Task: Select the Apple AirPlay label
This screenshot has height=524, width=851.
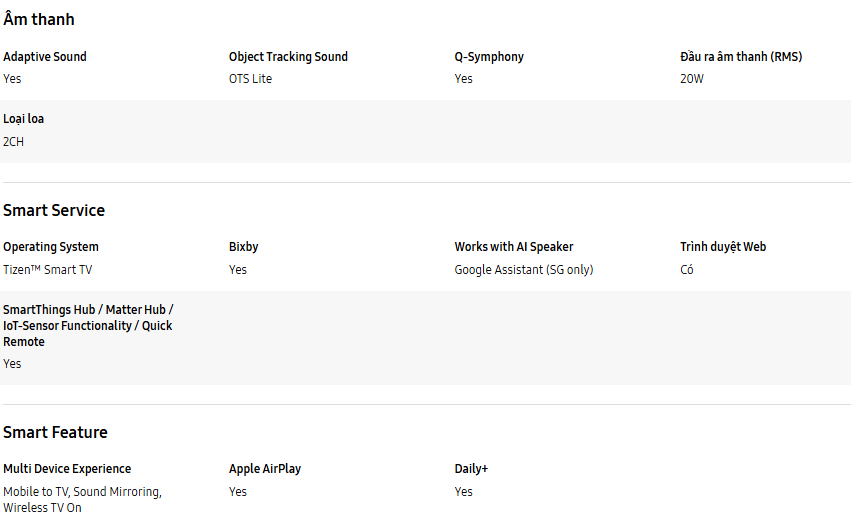Action: tap(265, 469)
